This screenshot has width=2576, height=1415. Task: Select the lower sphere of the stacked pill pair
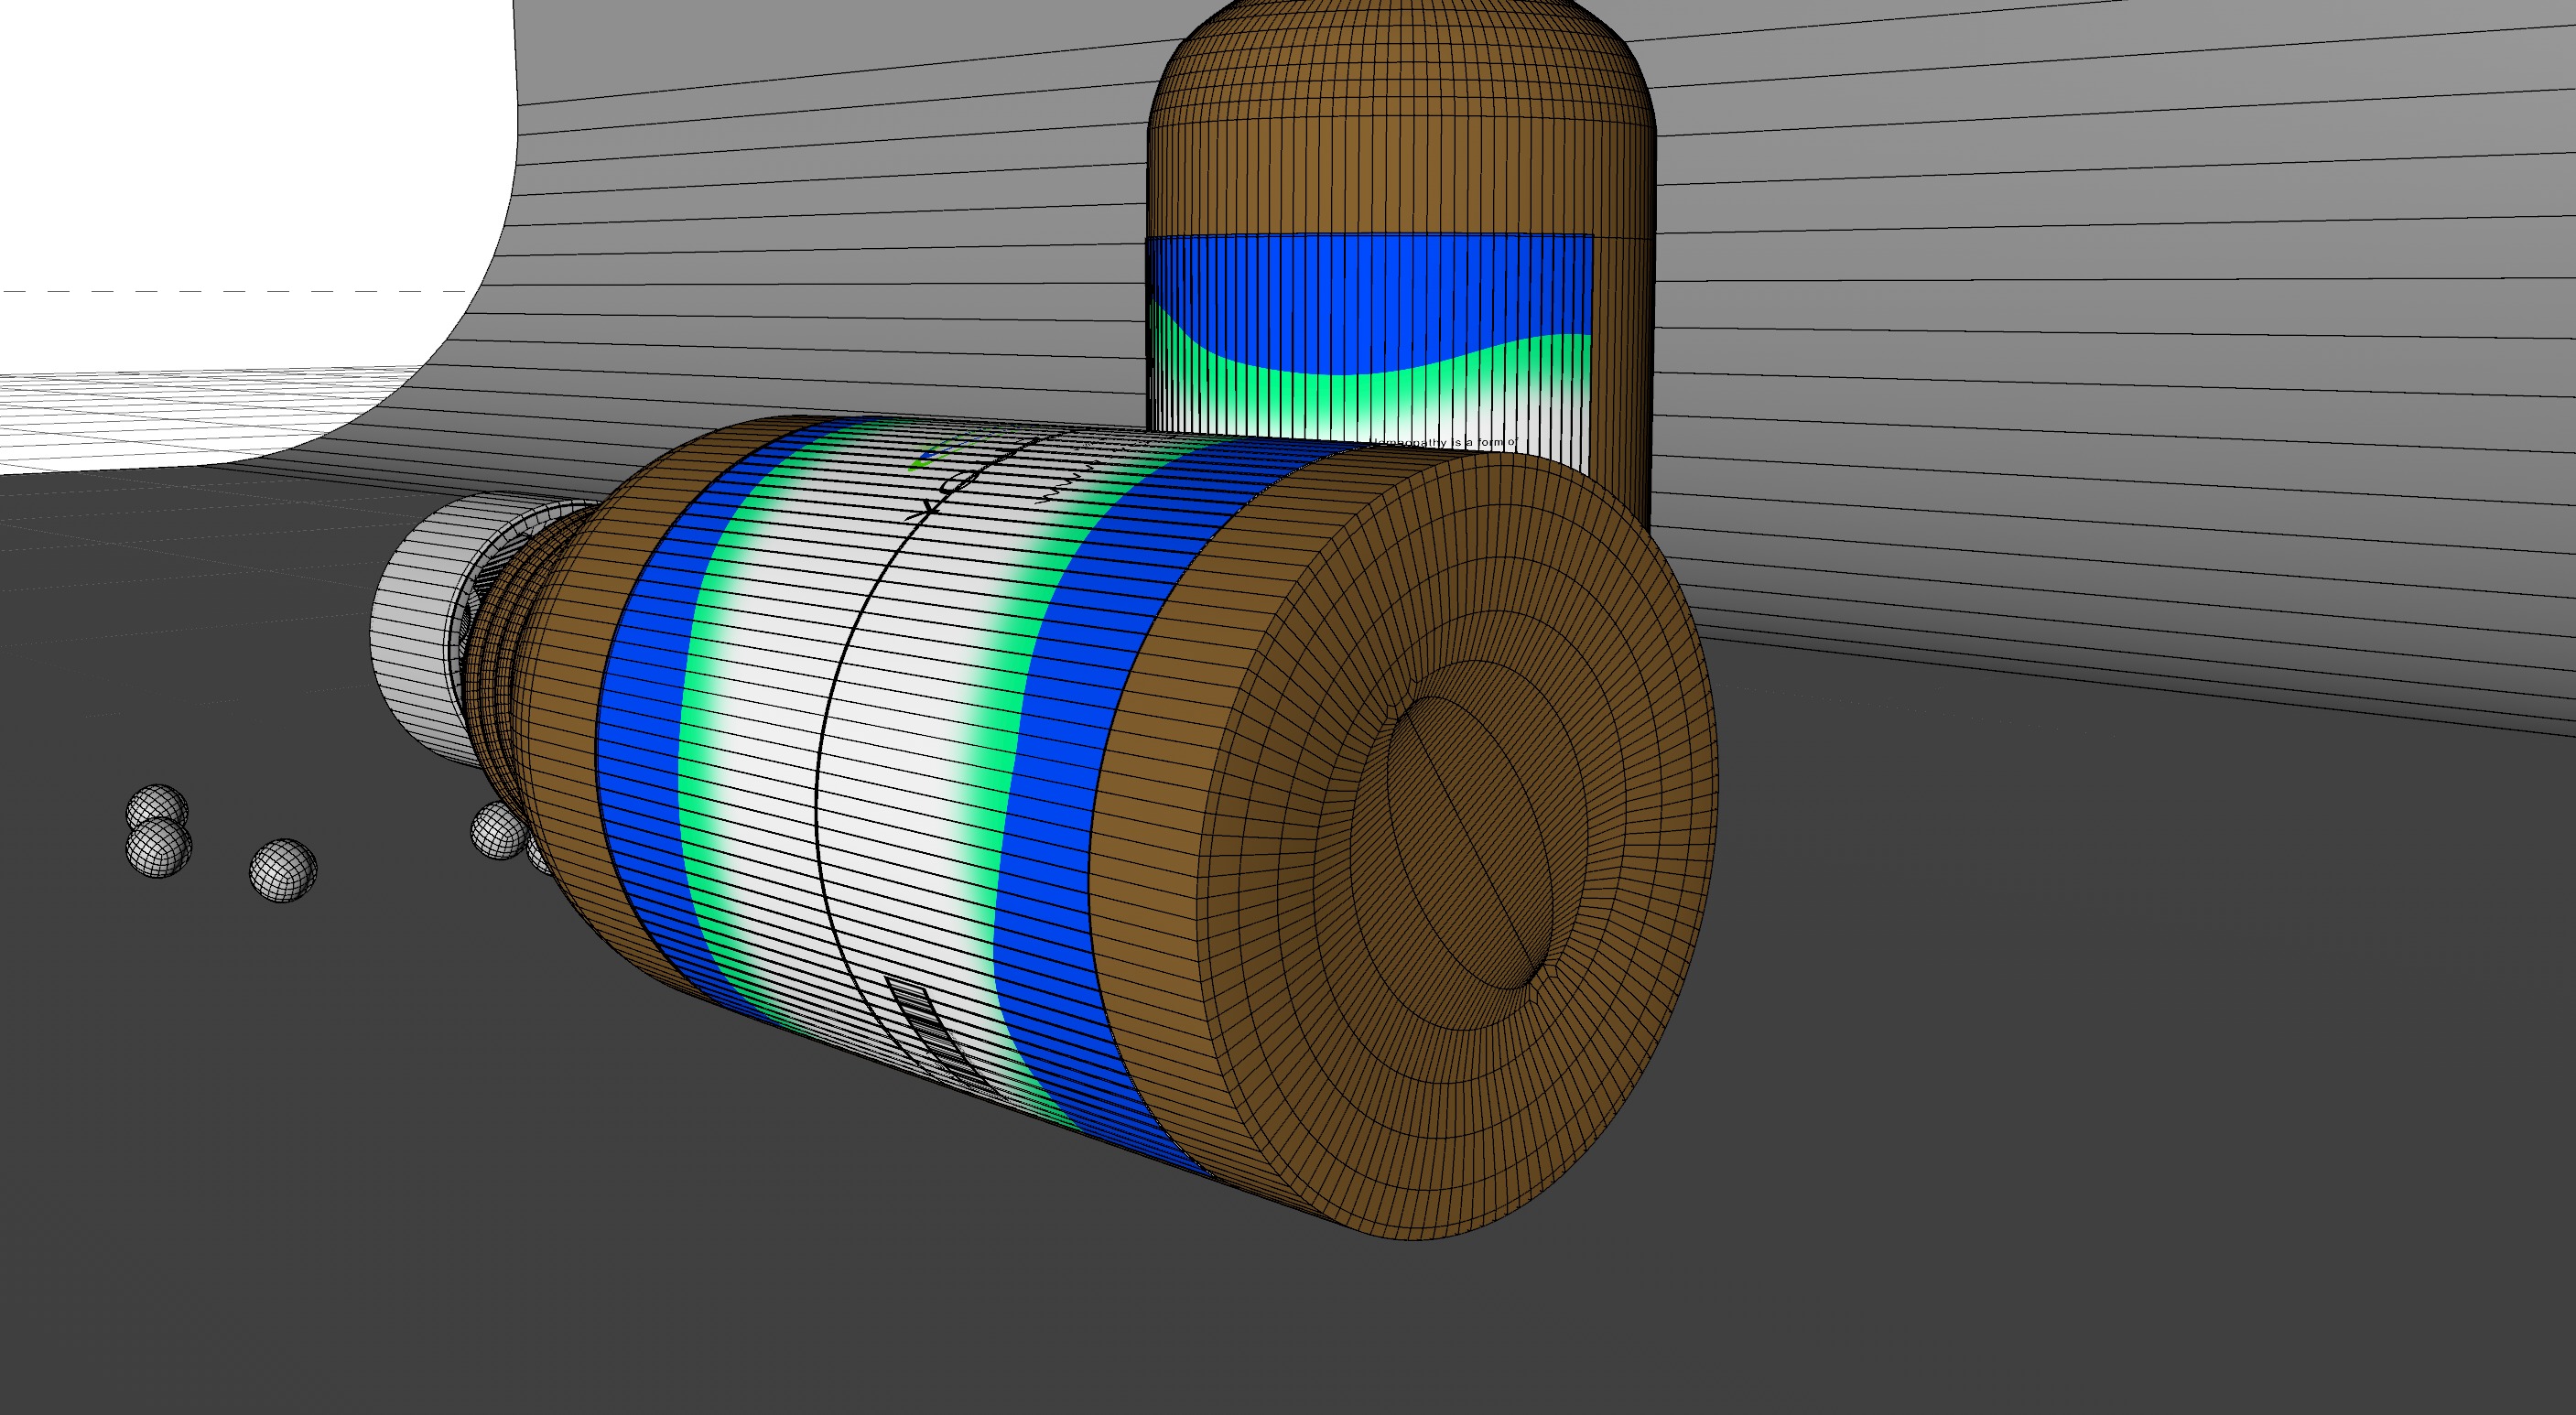click(x=158, y=848)
